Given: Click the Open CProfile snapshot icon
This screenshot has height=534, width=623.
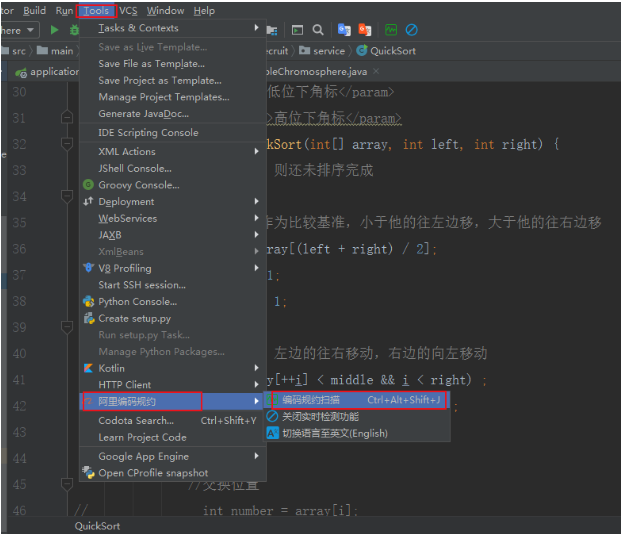Looking at the screenshot, I should point(88,472).
